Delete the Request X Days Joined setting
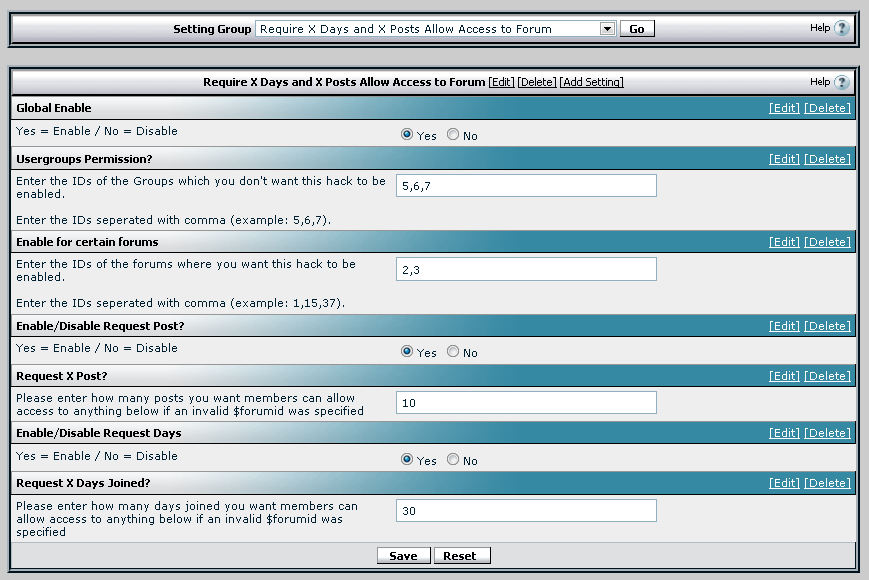 827,484
